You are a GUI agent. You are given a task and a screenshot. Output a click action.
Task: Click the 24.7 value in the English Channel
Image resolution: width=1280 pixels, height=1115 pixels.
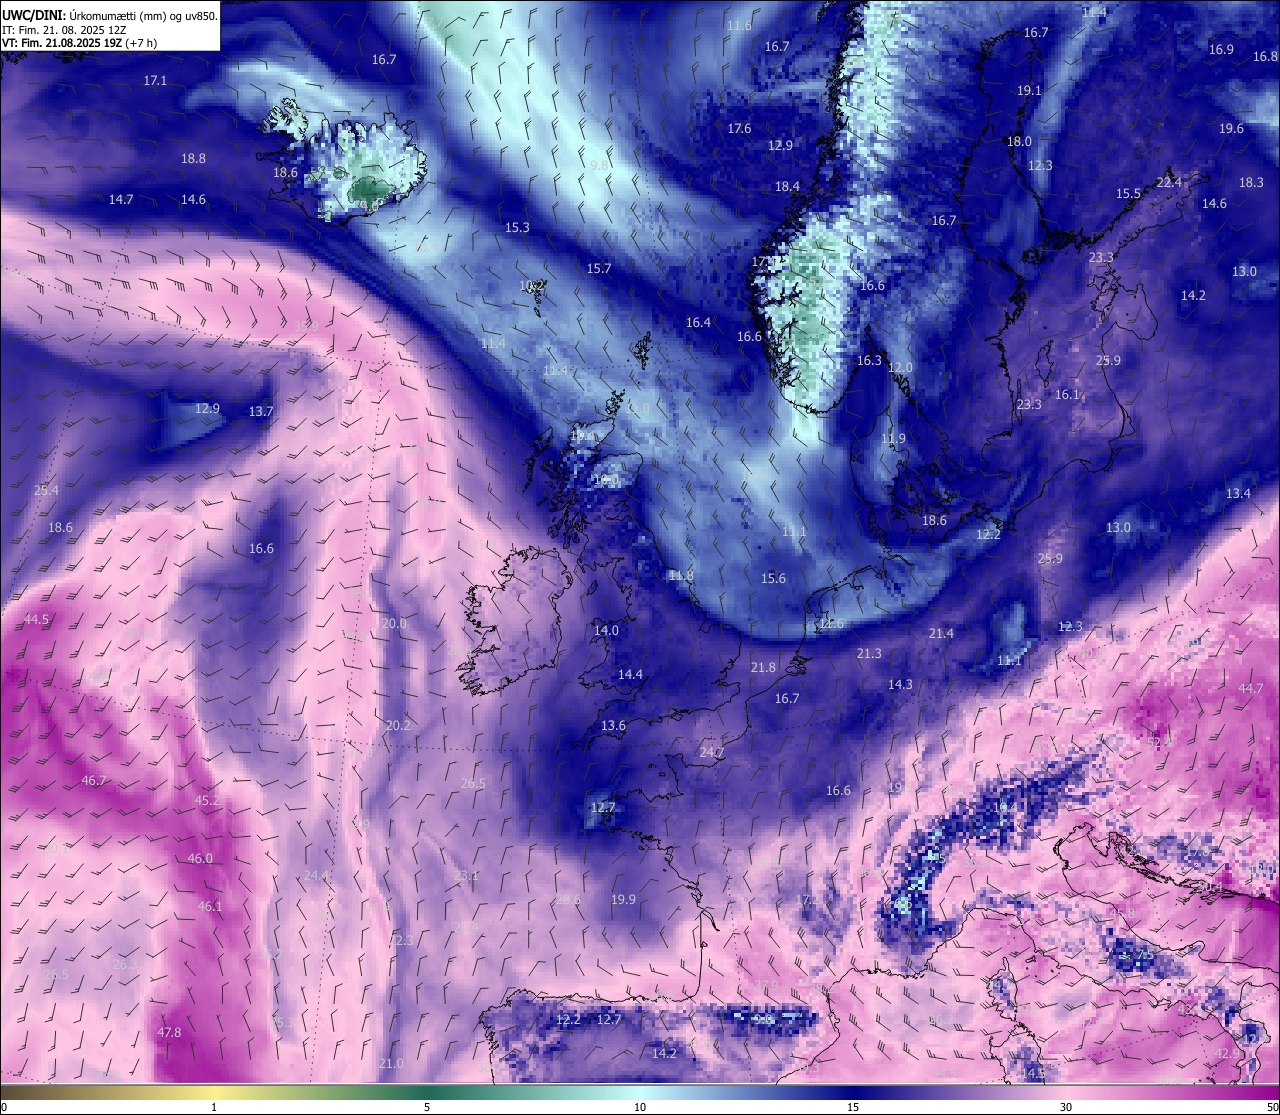click(712, 751)
